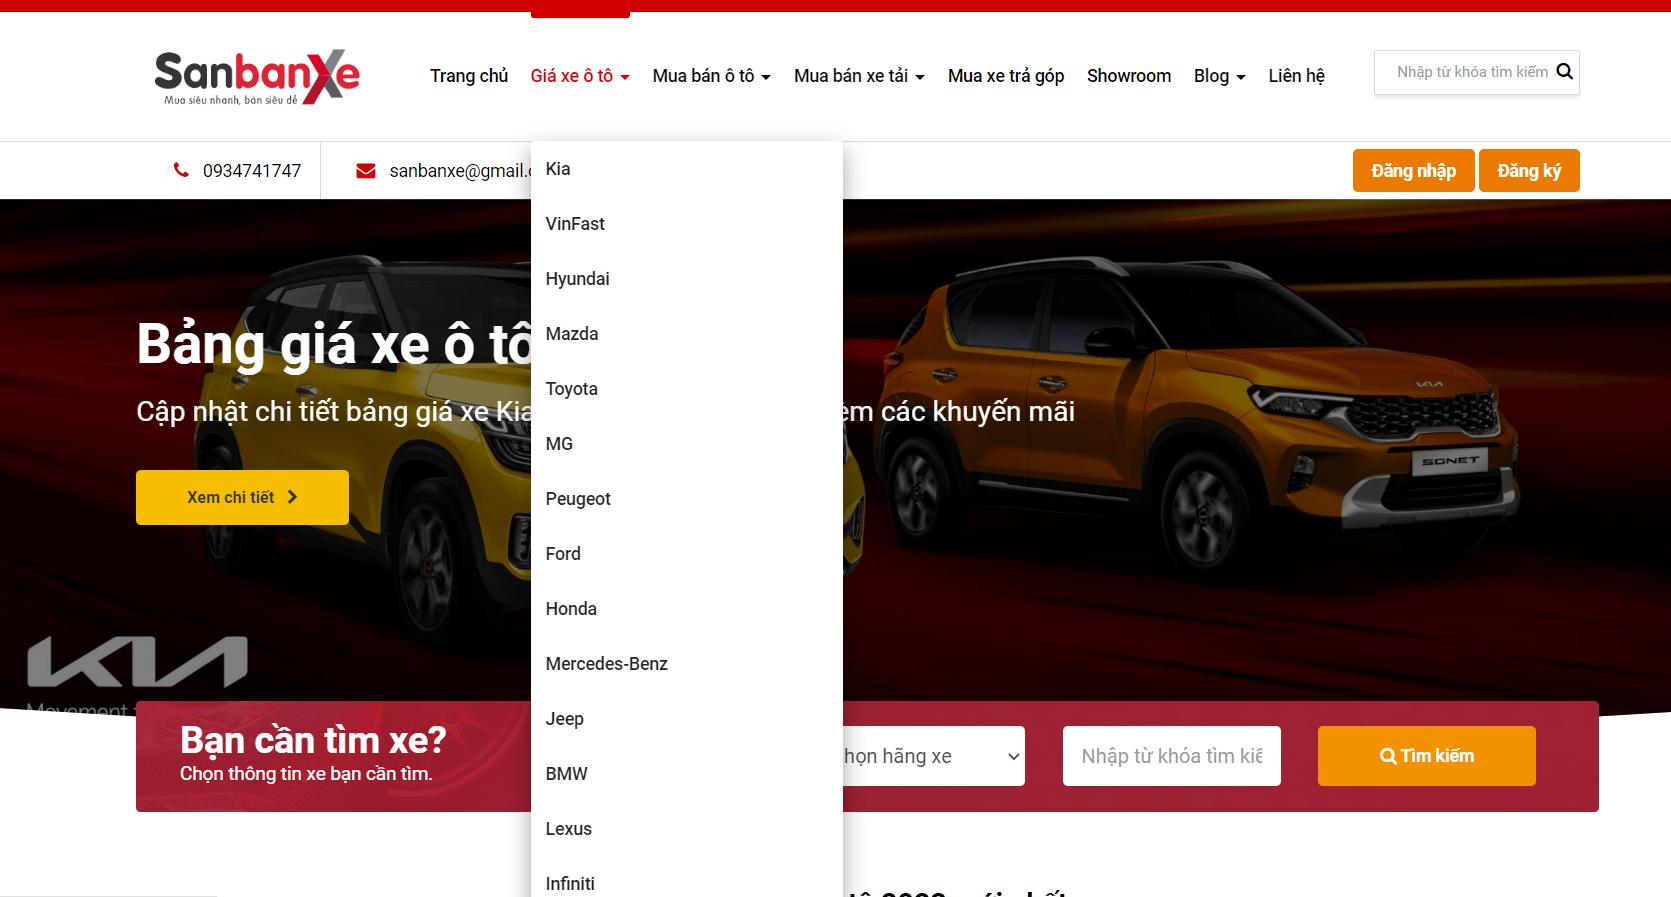1671x897 pixels.
Task: Go to the Showroom page
Action: tap(1128, 76)
